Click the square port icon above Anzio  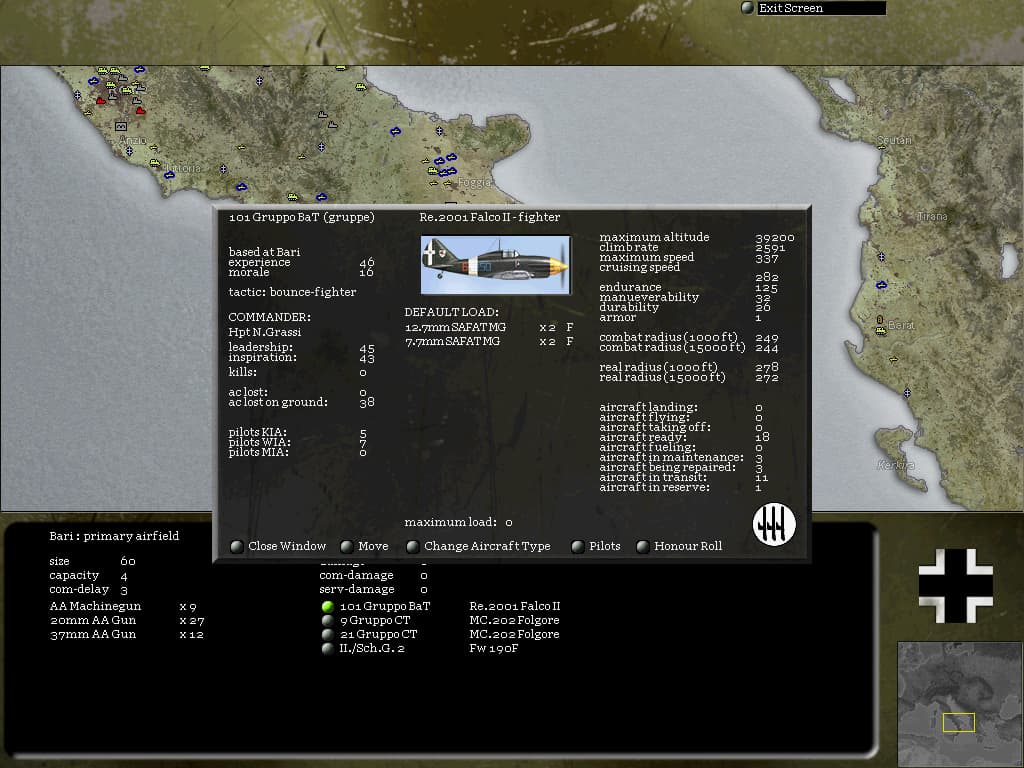click(121, 126)
